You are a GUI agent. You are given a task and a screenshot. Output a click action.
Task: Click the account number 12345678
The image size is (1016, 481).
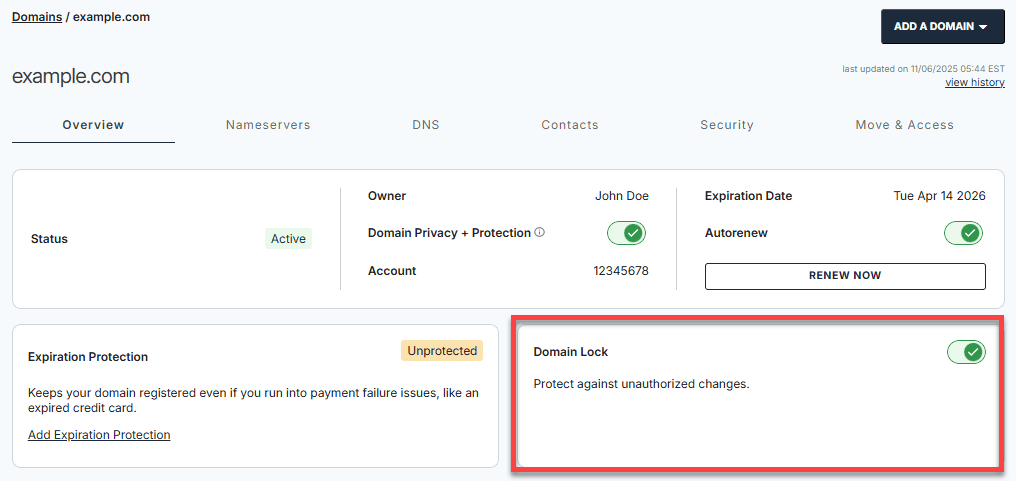621,271
